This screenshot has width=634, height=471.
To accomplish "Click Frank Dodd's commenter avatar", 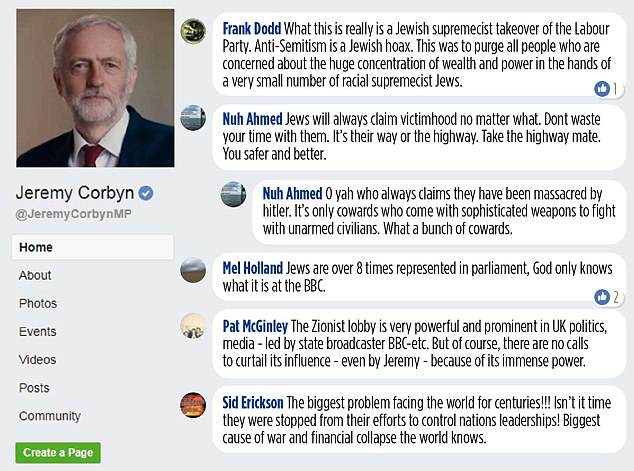I will (194, 31).
